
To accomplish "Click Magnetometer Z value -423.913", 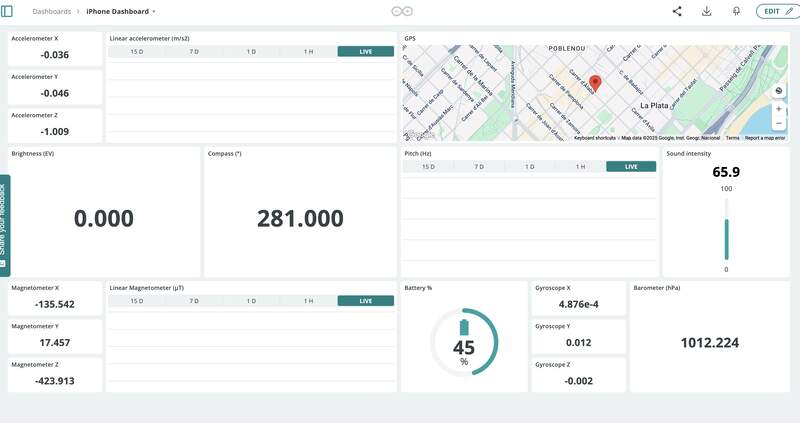I will coord(55,381).
